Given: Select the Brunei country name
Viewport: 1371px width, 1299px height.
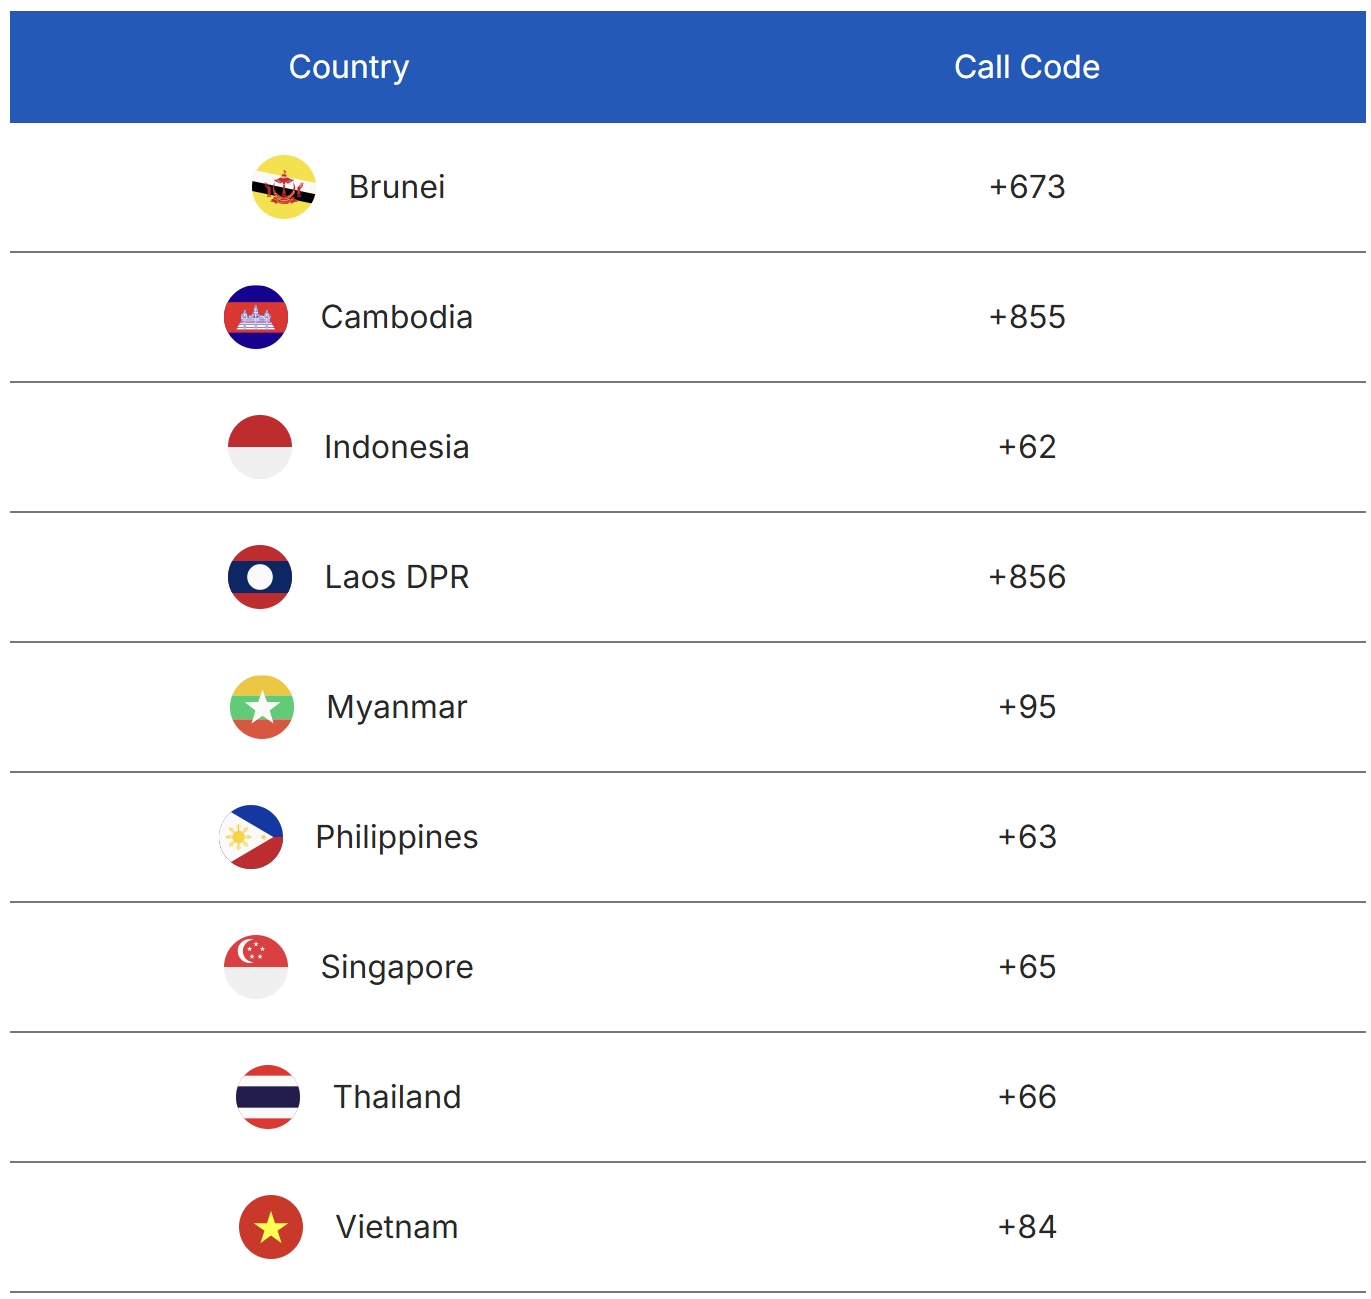Looking at the screenshot, I should tap(397, 187).
